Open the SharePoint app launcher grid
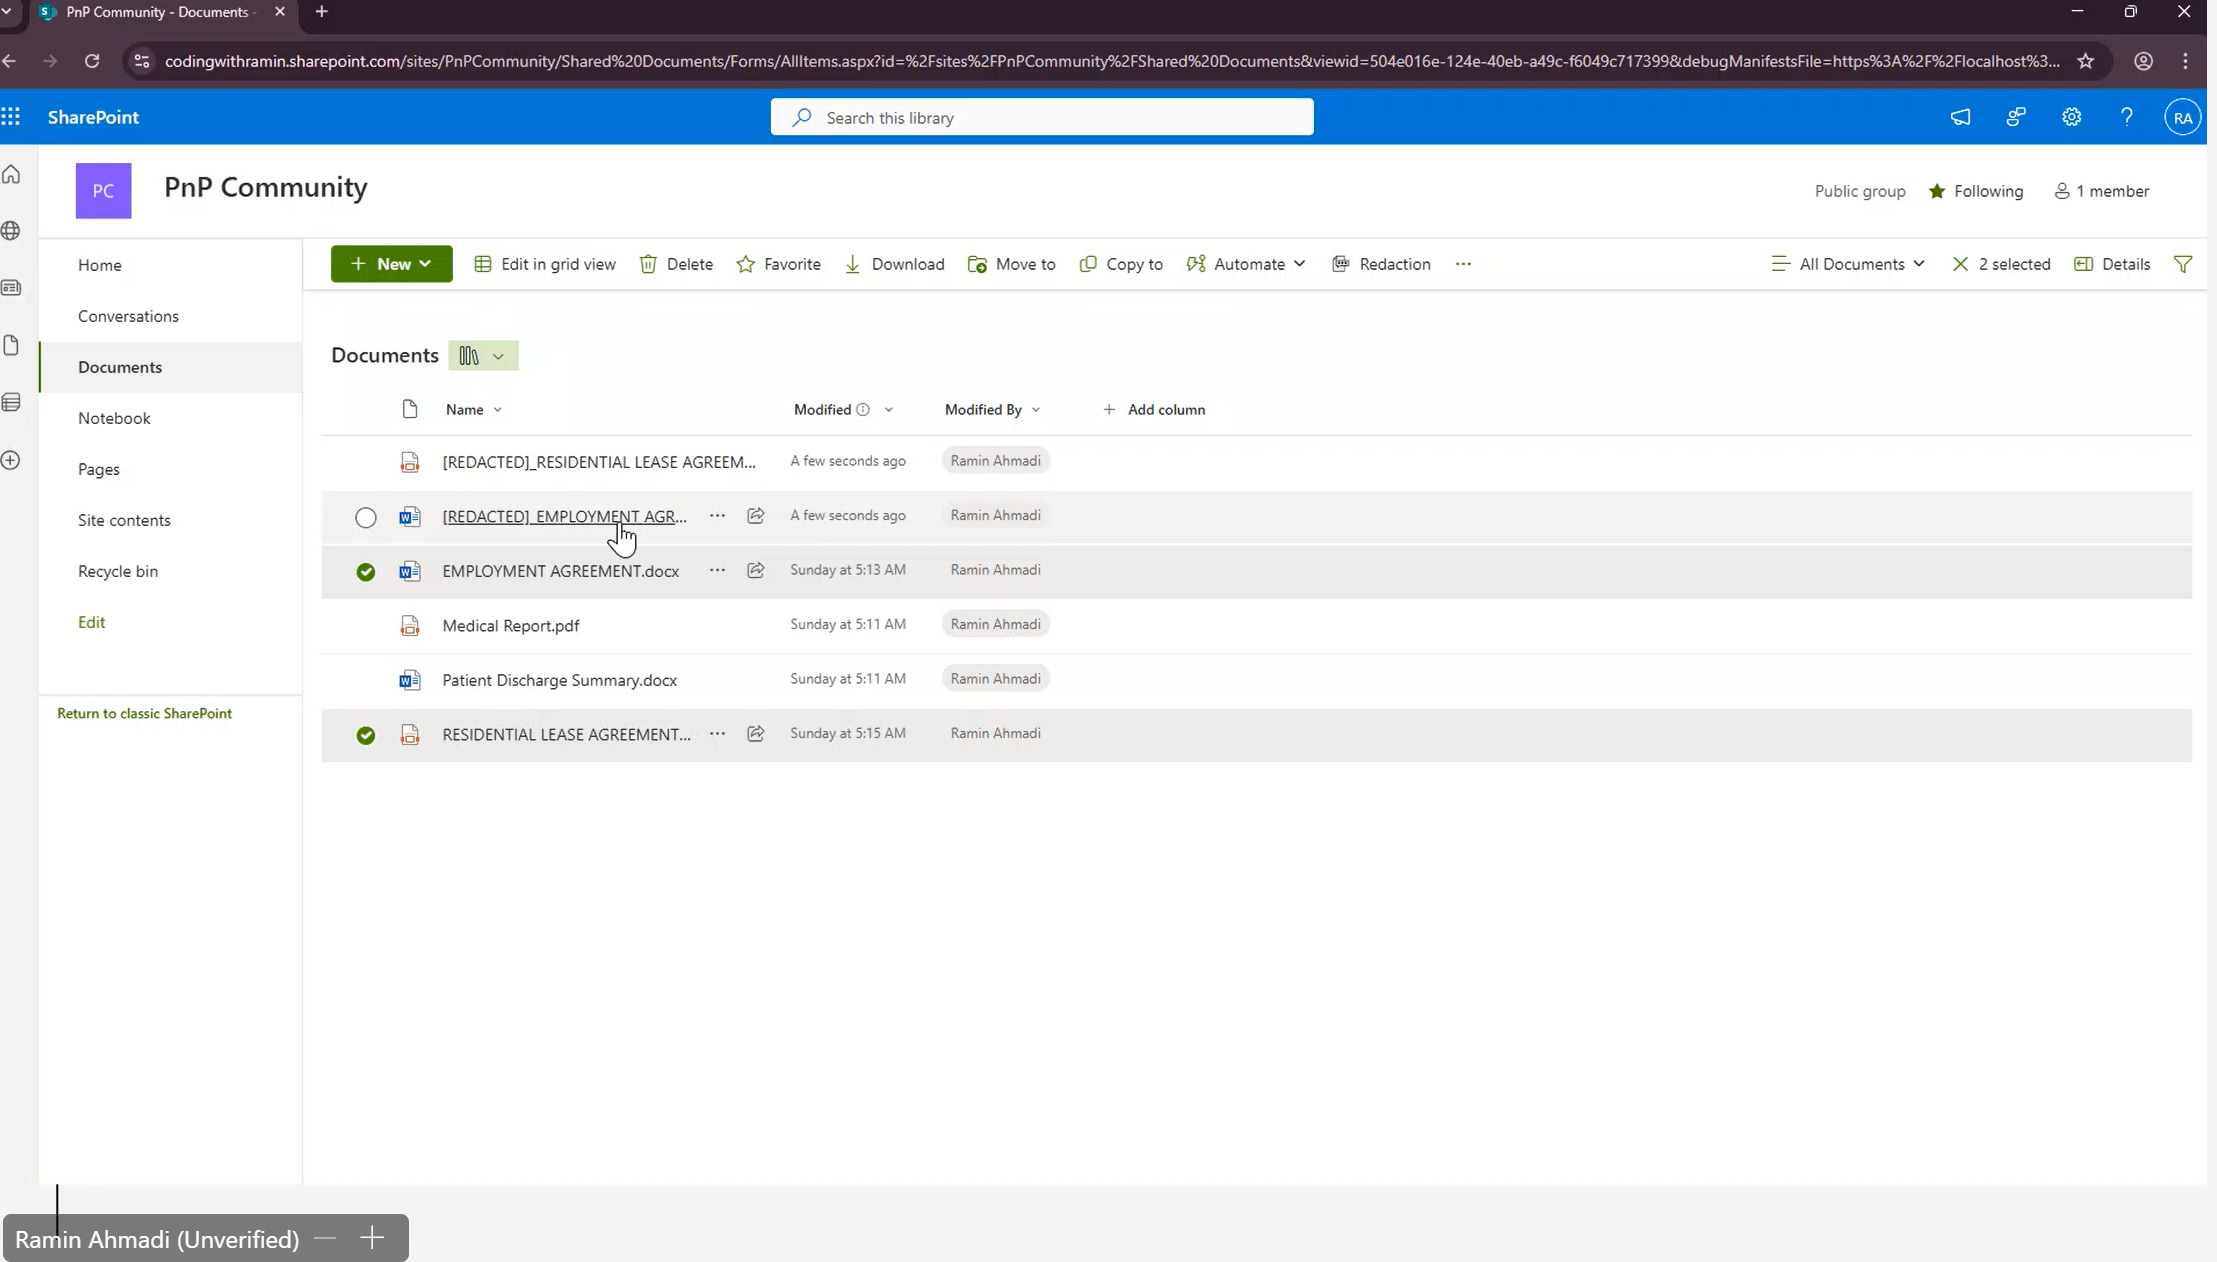Viewport: 2217px width, 1262px height. pos(11,117)
